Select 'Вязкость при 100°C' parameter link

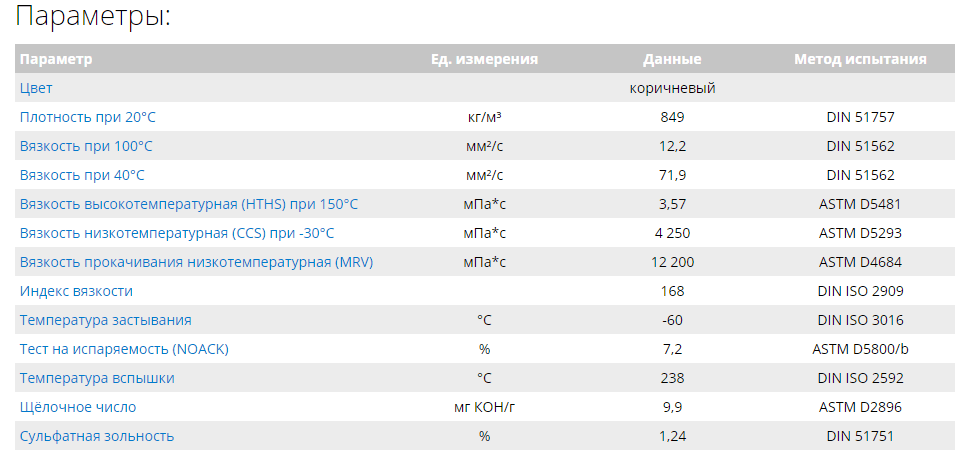[86, 146]
